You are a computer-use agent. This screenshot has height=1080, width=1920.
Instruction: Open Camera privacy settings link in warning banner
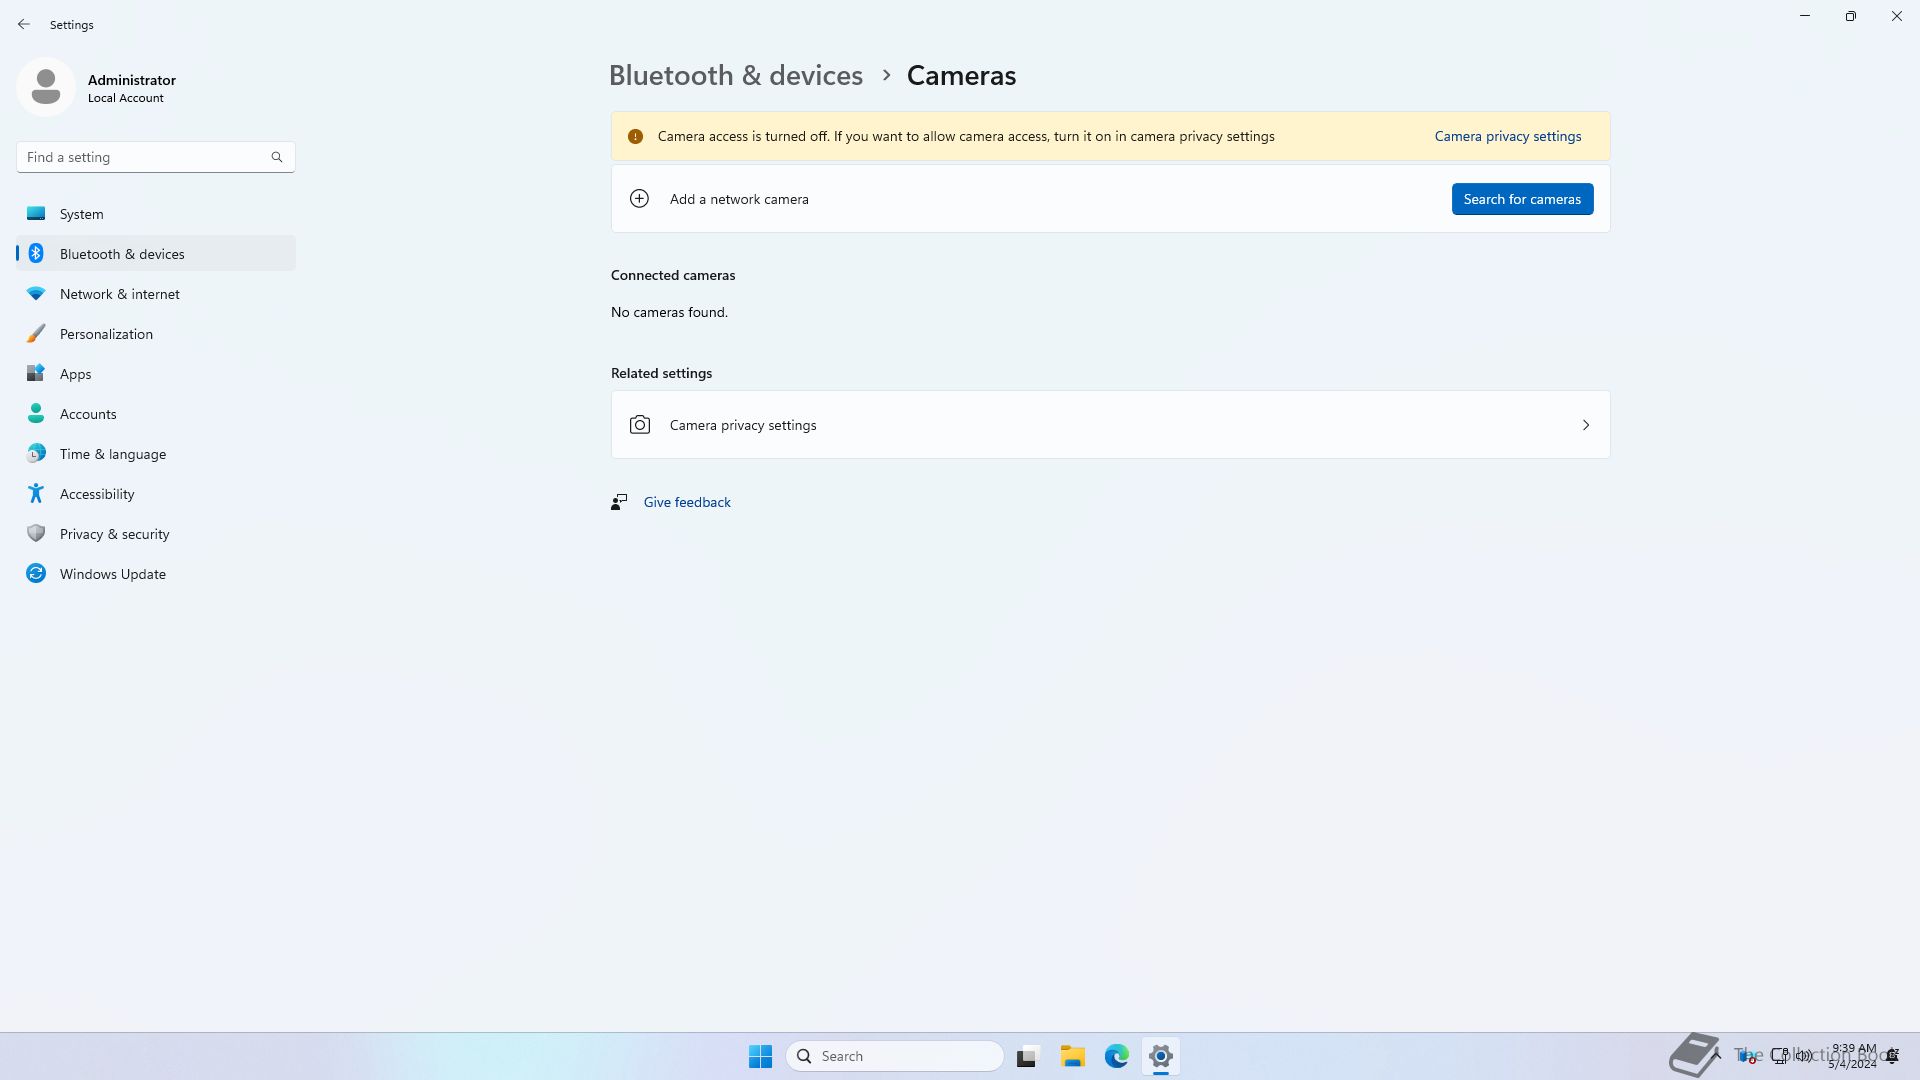click(x=1508, y=136)
